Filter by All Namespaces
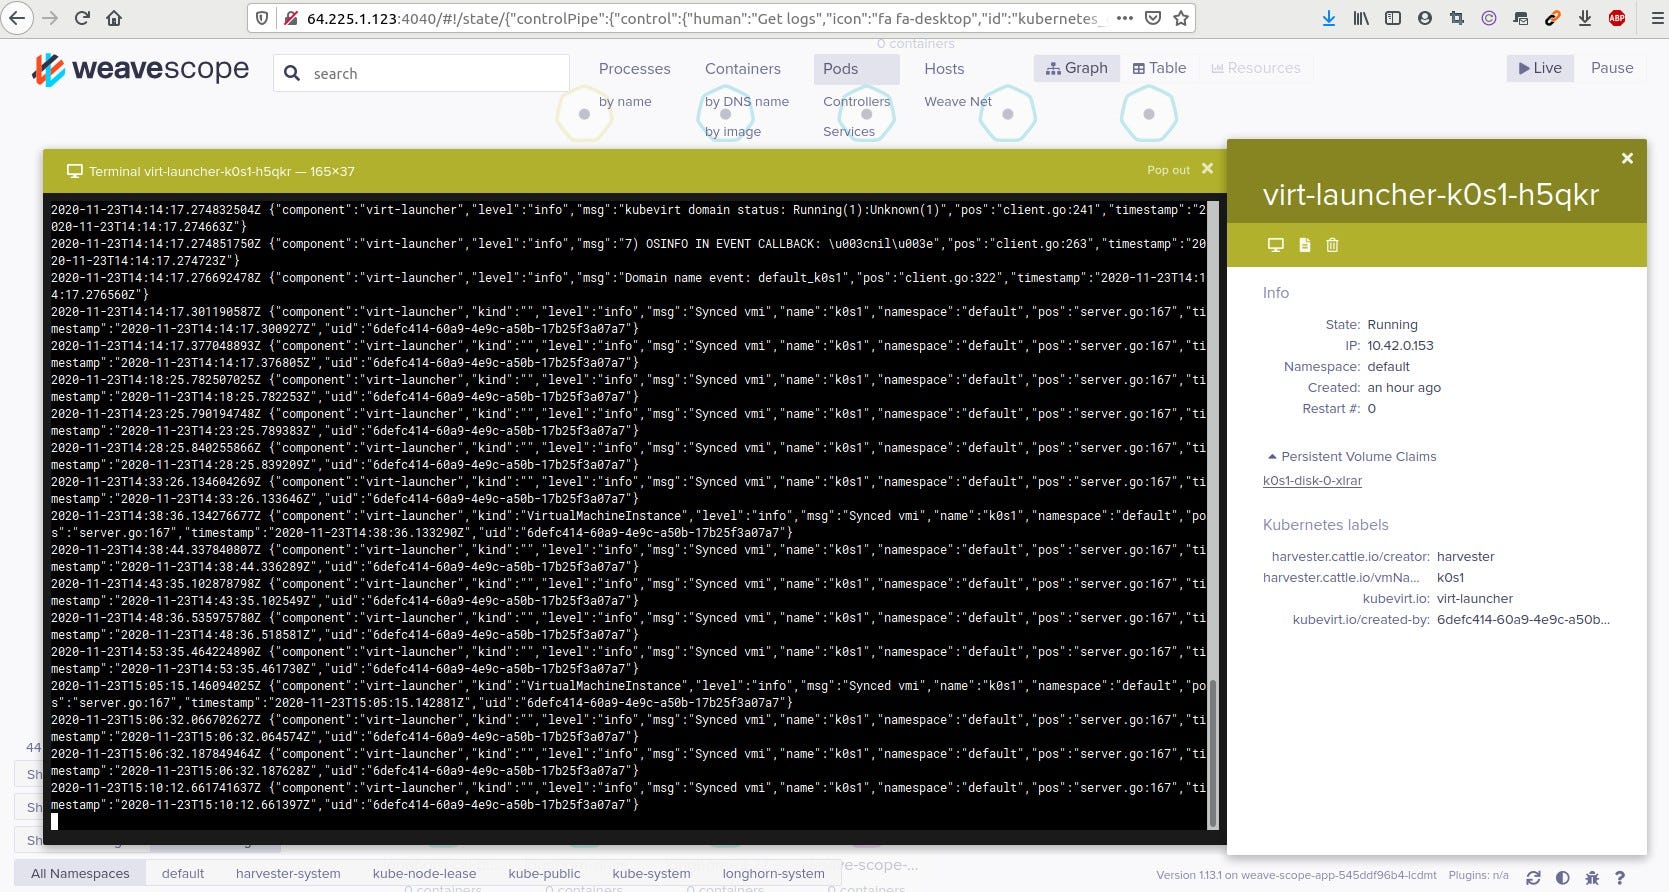The image size is (1669, 892). 80,873
